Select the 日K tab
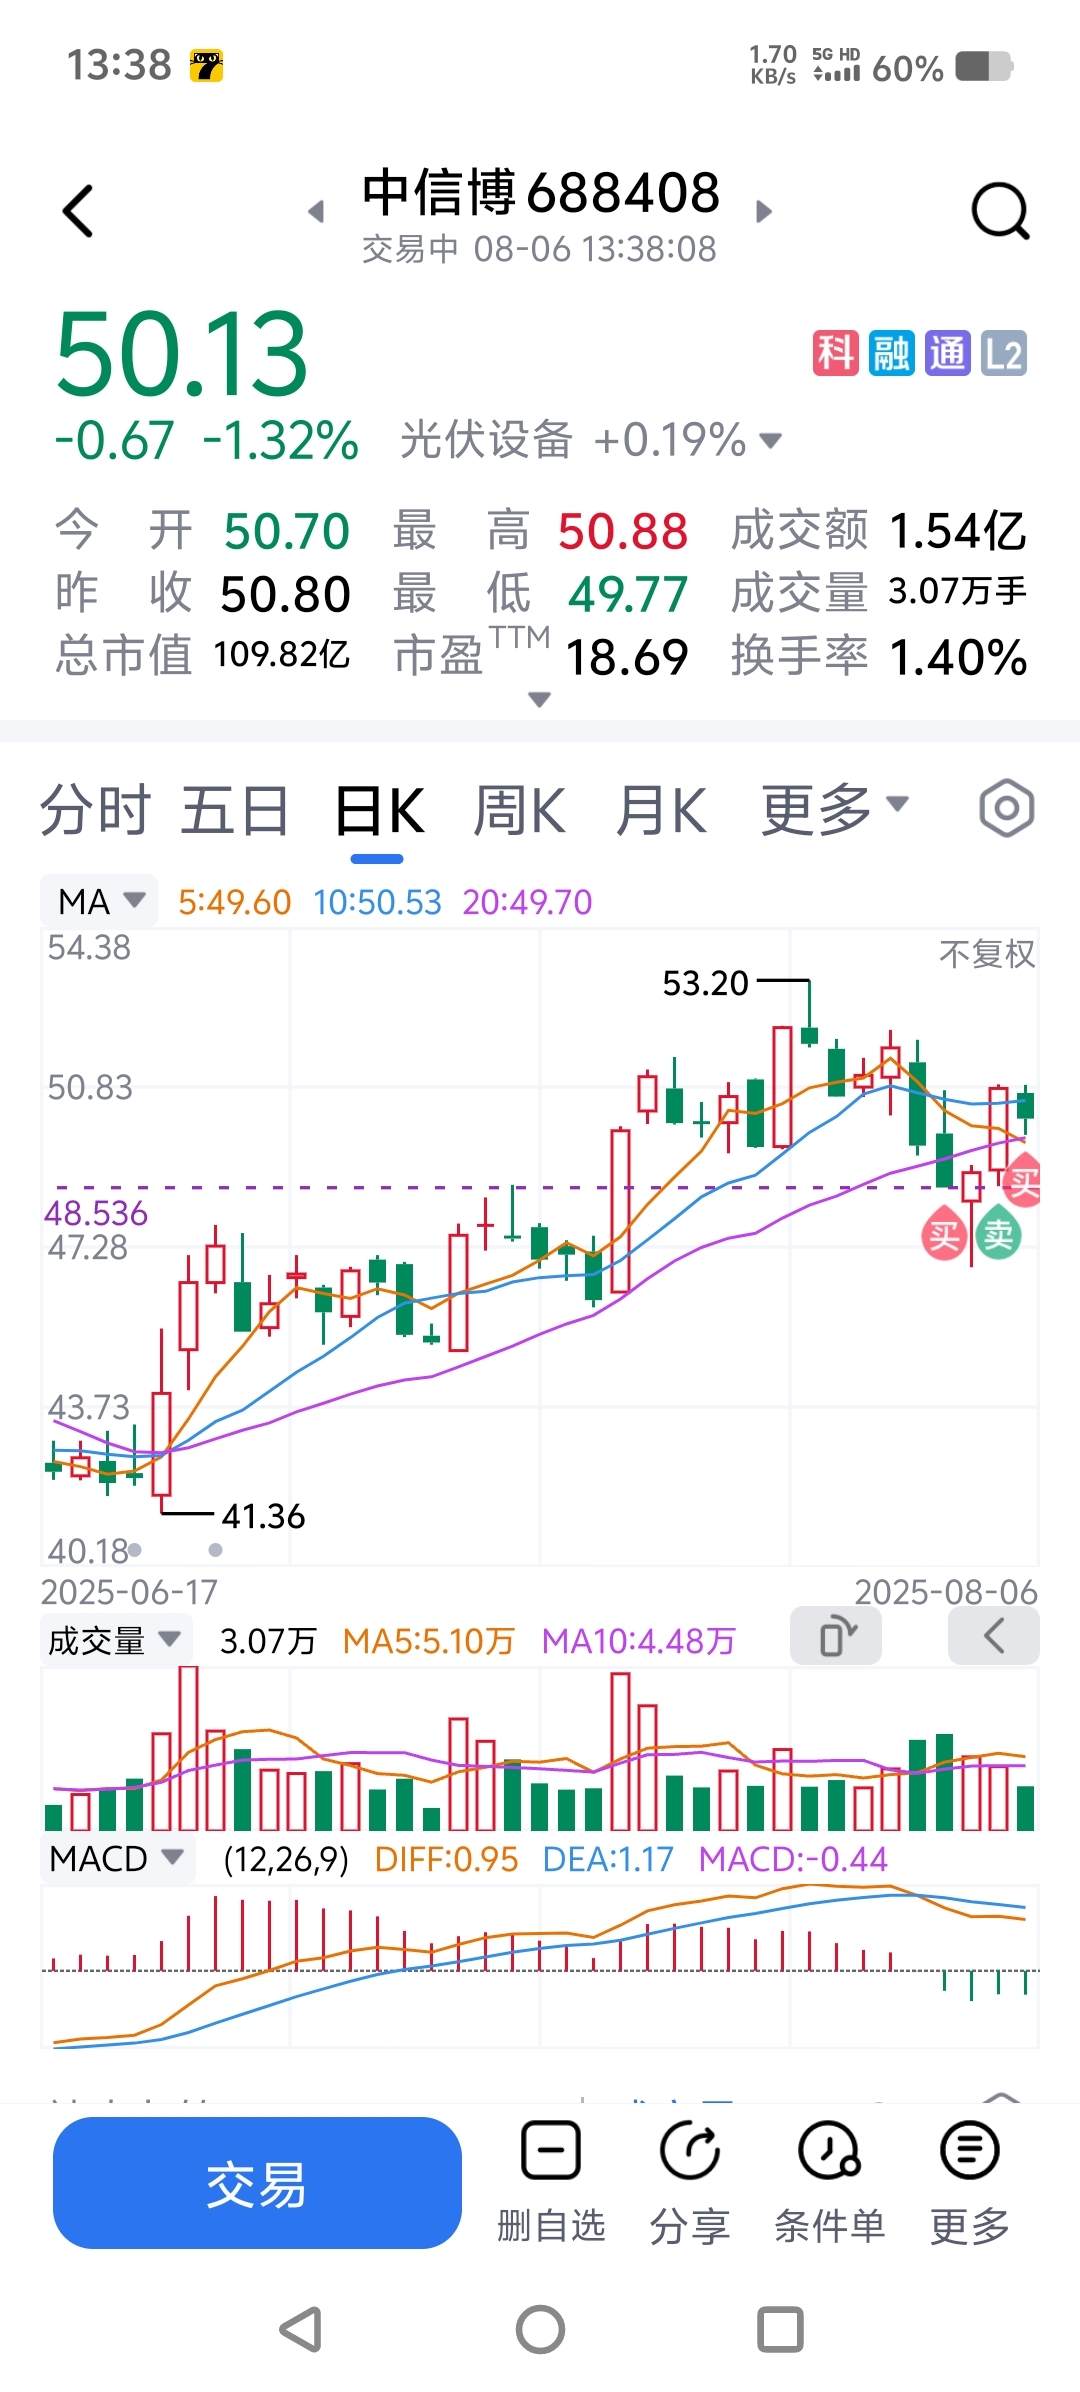 click(378, 809)
